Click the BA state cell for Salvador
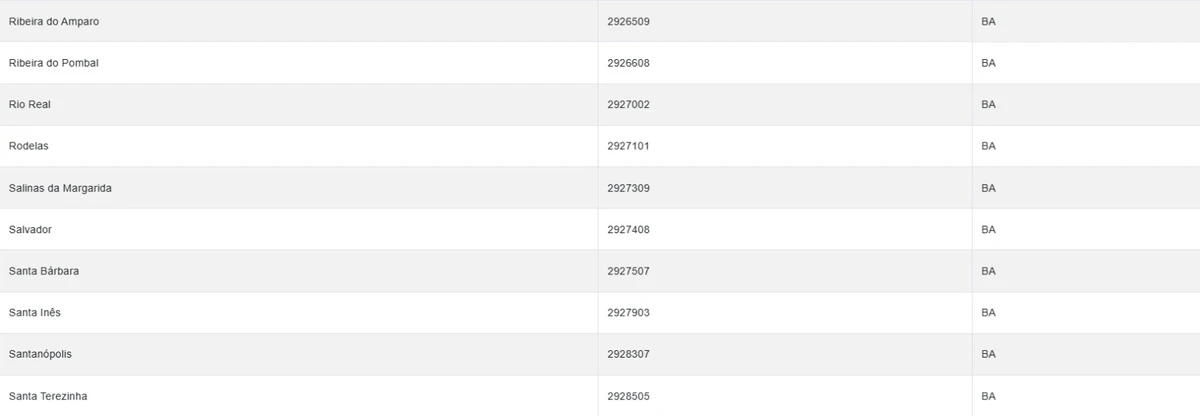The image size is (1200, 416). pos(988,229)
